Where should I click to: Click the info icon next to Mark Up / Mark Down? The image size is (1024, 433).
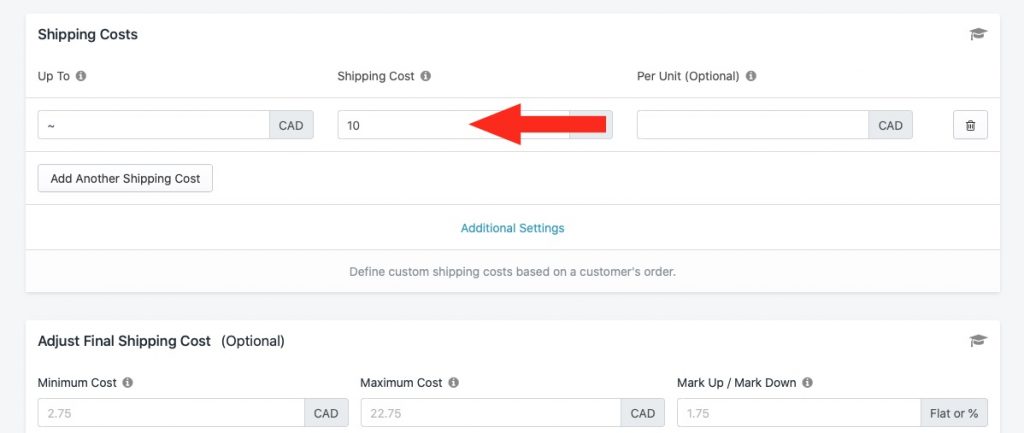807,383
